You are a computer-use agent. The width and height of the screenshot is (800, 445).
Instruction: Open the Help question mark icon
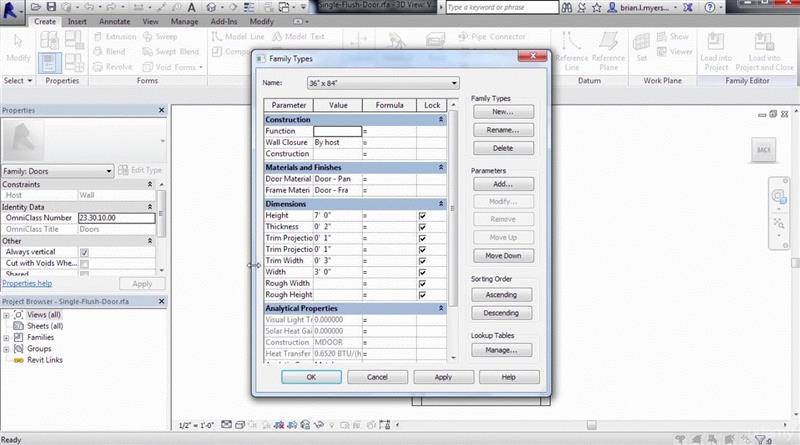coord(709,8)
